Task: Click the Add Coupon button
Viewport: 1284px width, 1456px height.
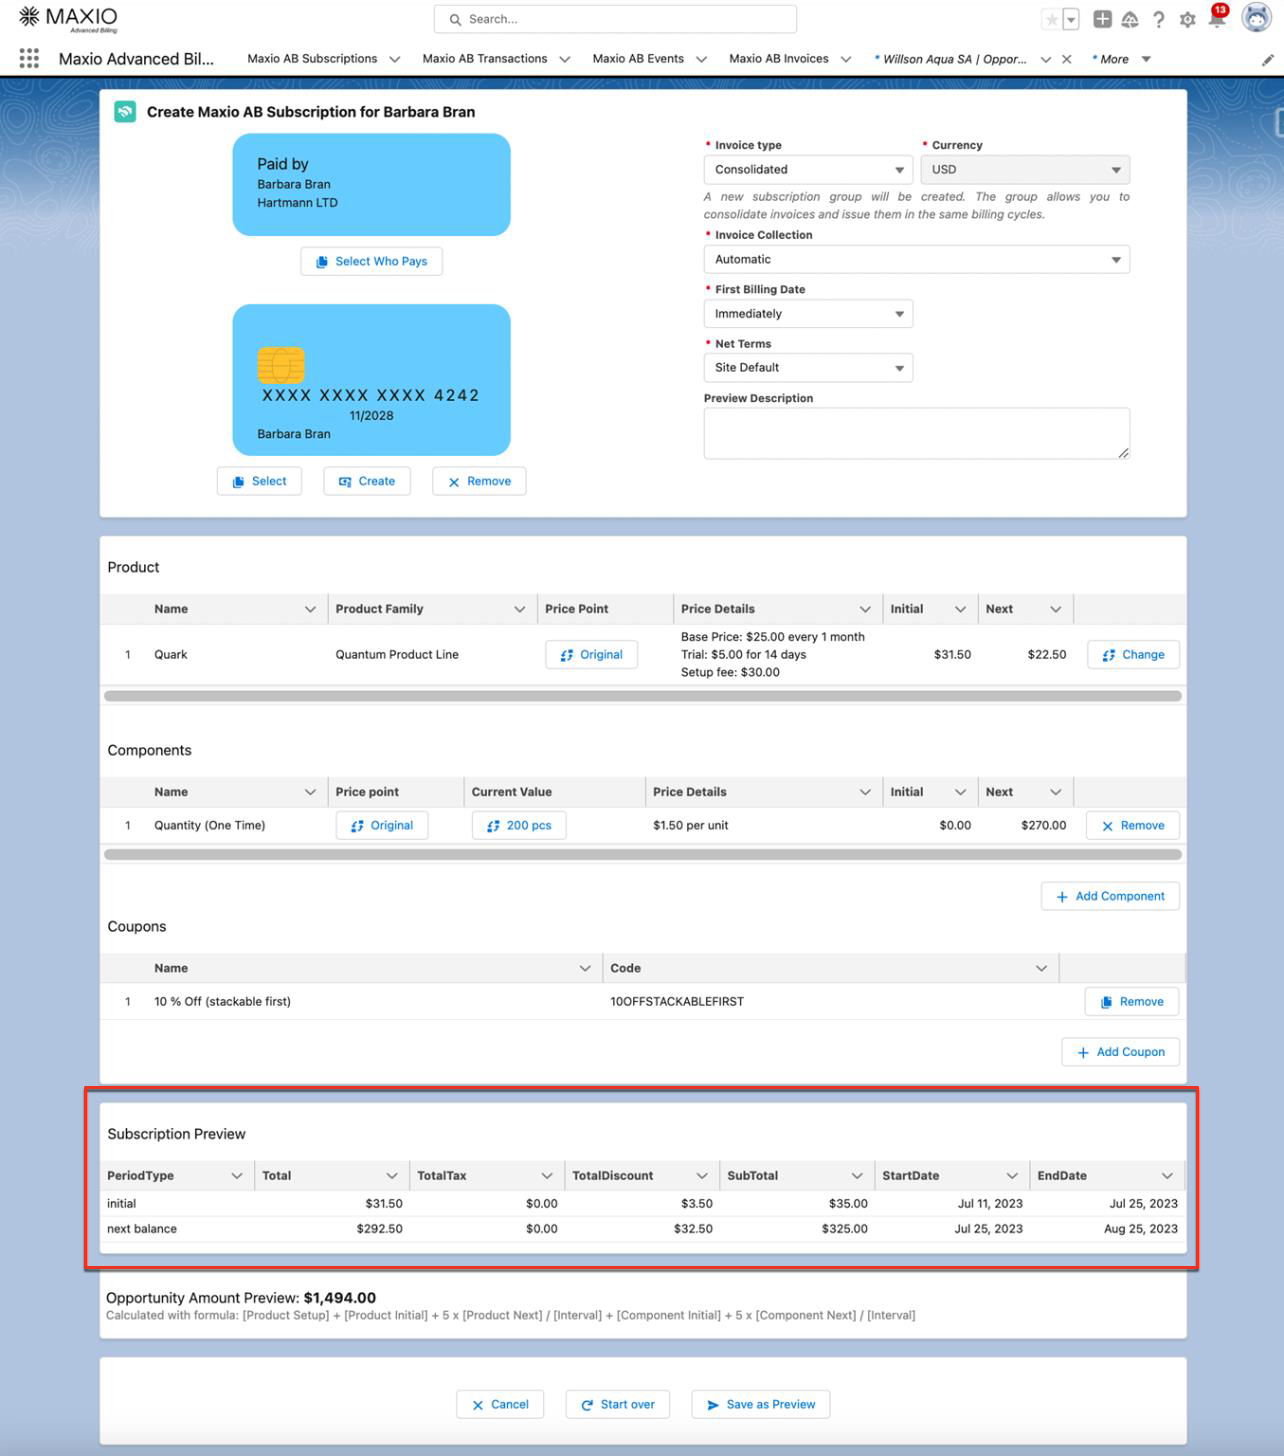Action: pyautogui.click(x=1120, y=1052)
